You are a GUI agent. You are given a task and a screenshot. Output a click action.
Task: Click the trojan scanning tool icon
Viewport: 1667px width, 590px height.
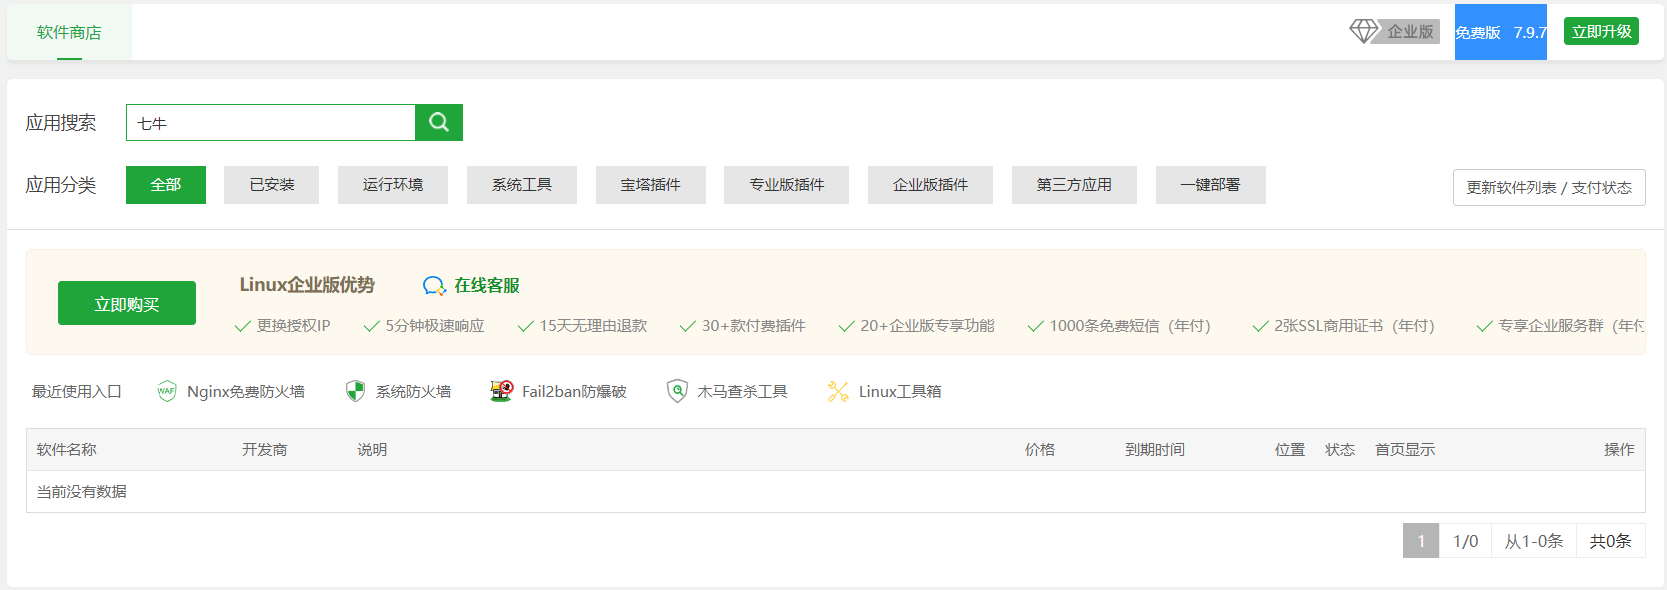click(677, 391)
